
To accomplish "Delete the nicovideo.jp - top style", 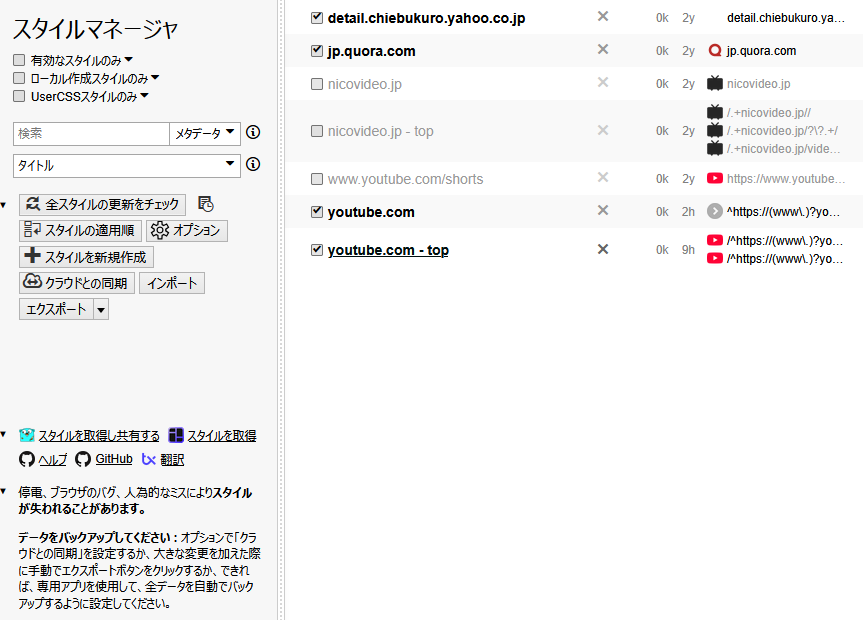I will [x=603, y=130].
